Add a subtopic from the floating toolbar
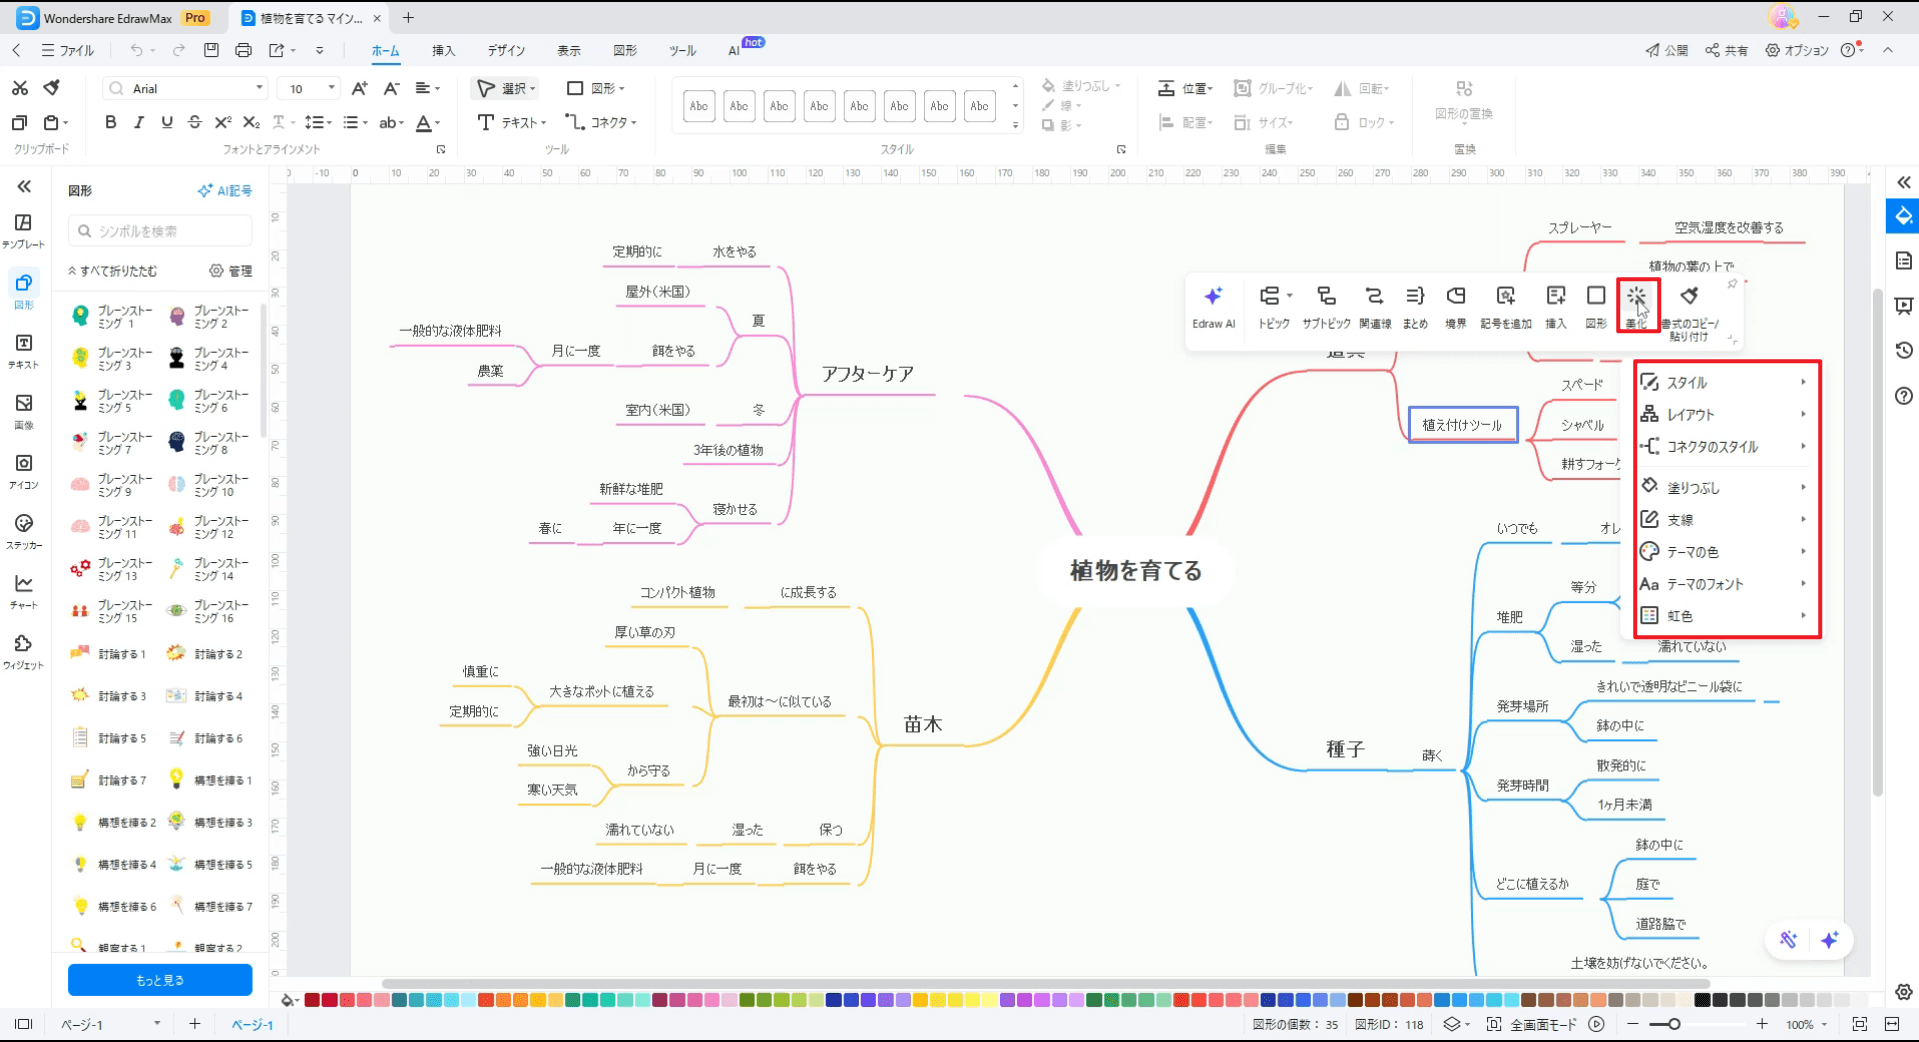This screenshot has height=1042, width=1919. click(1326, 307)
